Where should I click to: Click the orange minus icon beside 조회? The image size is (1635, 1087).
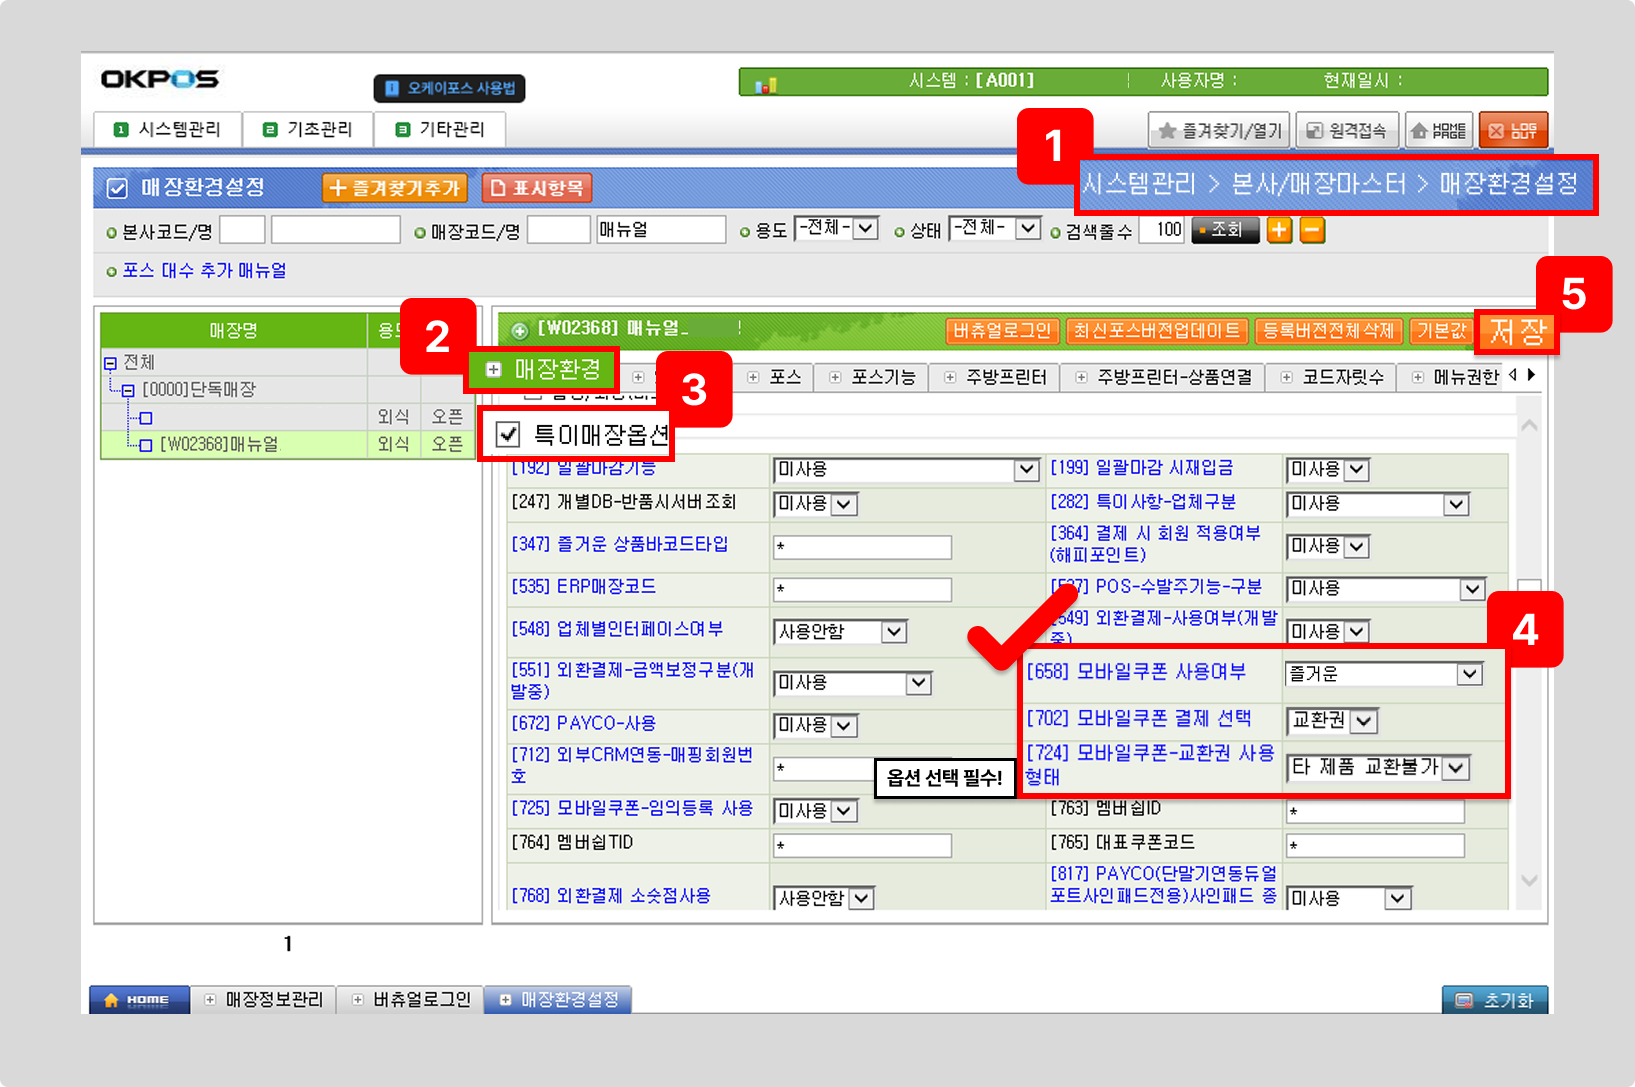(x=1312, y=230)
